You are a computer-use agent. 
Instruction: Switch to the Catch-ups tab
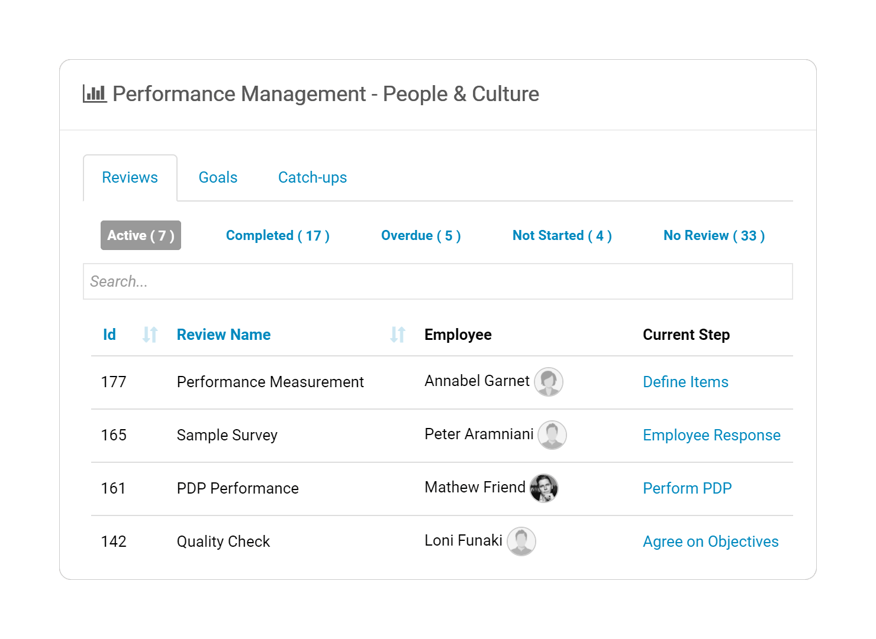click(312, 178)
